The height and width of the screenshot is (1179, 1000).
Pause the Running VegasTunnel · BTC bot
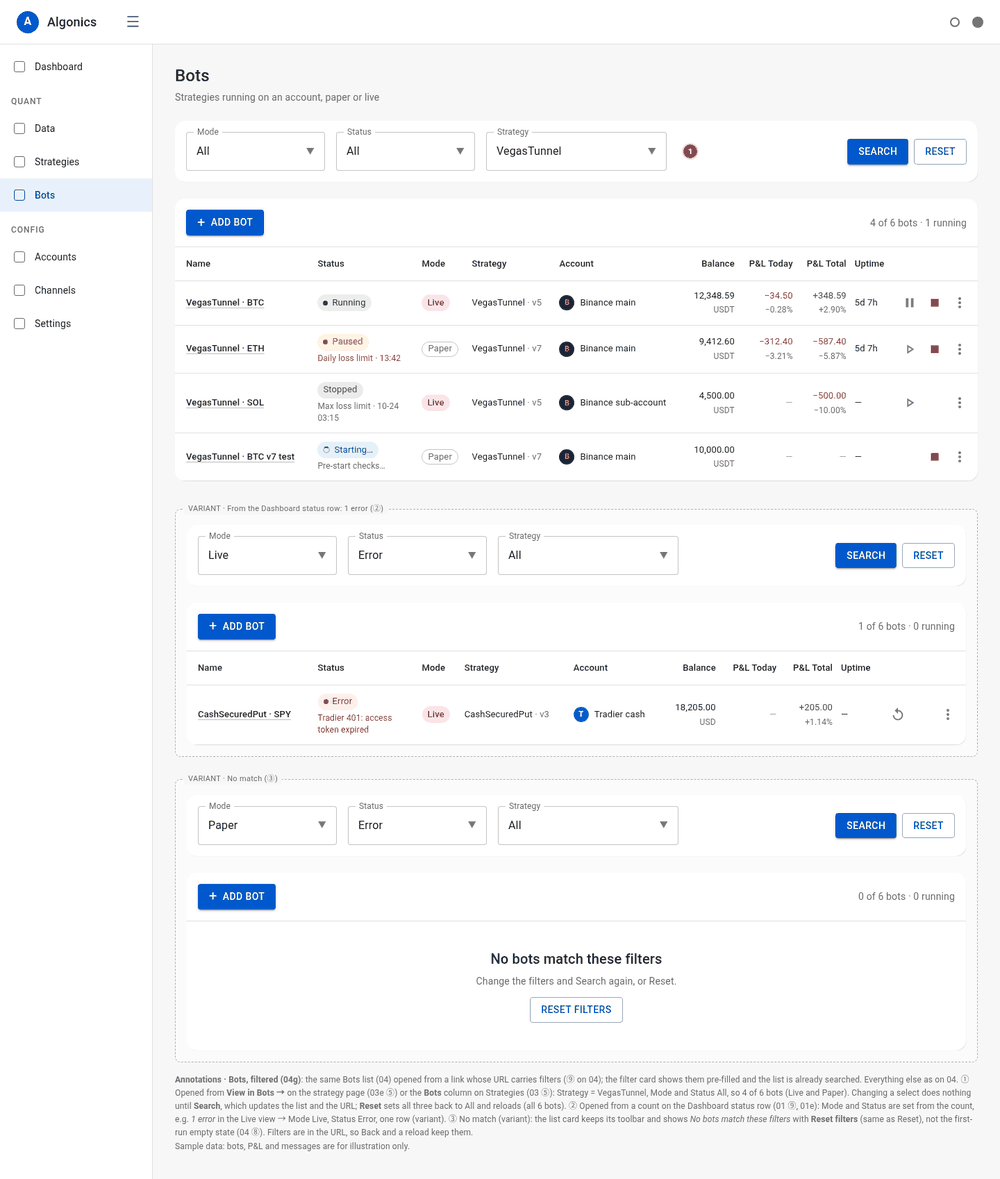tap(910, 303)
